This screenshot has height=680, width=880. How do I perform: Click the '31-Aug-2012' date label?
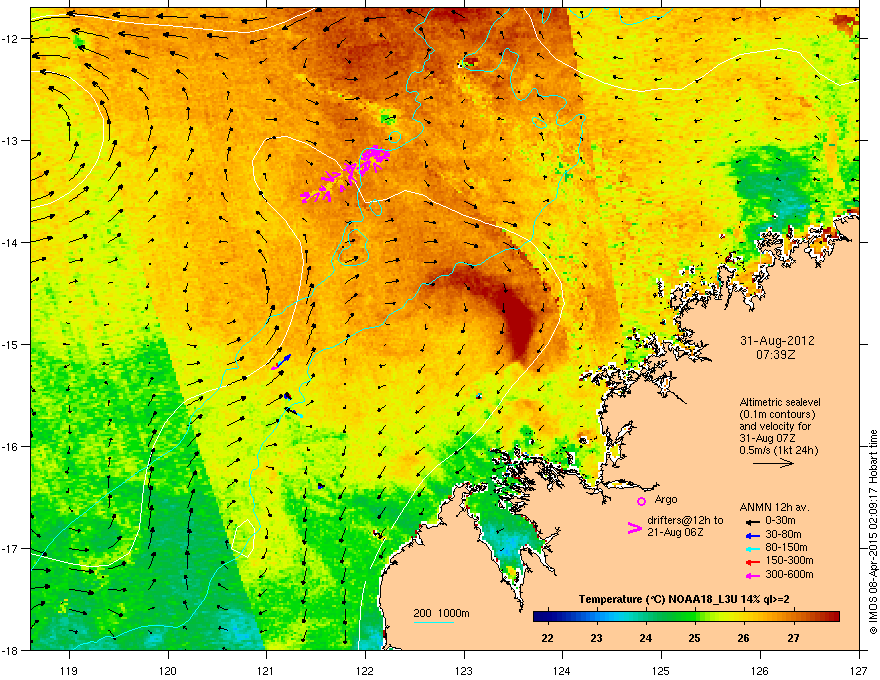[x=777, y=341]
